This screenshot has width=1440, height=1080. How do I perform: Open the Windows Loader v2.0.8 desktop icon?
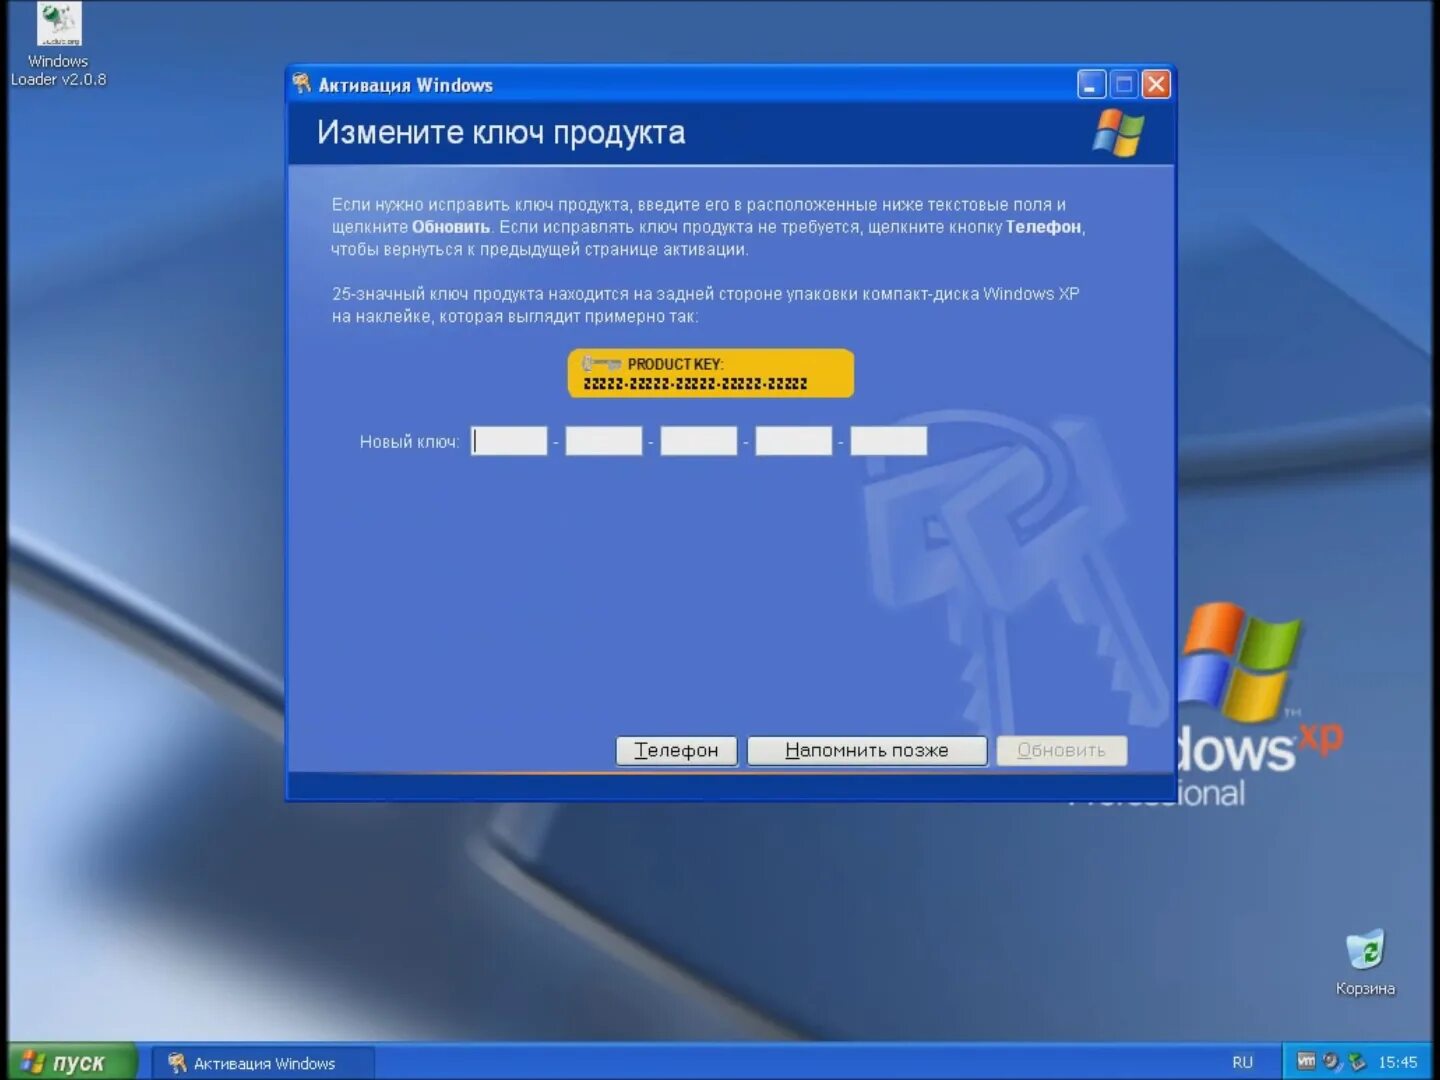click(58, 45)
